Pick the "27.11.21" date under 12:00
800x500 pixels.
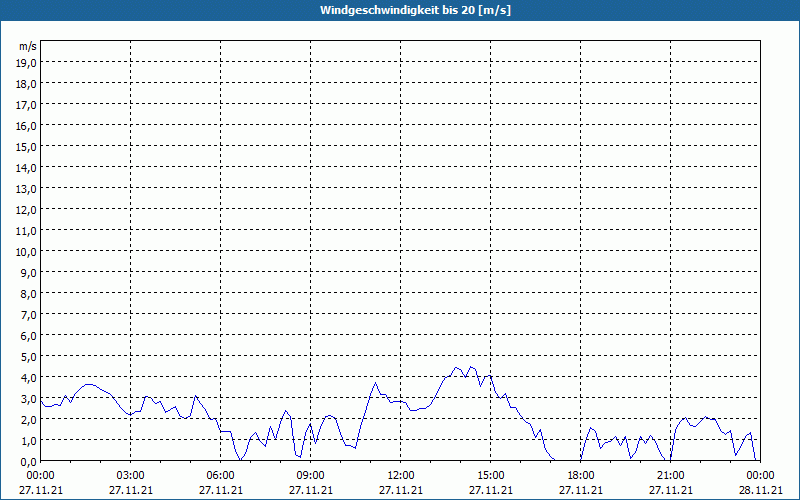401,490
